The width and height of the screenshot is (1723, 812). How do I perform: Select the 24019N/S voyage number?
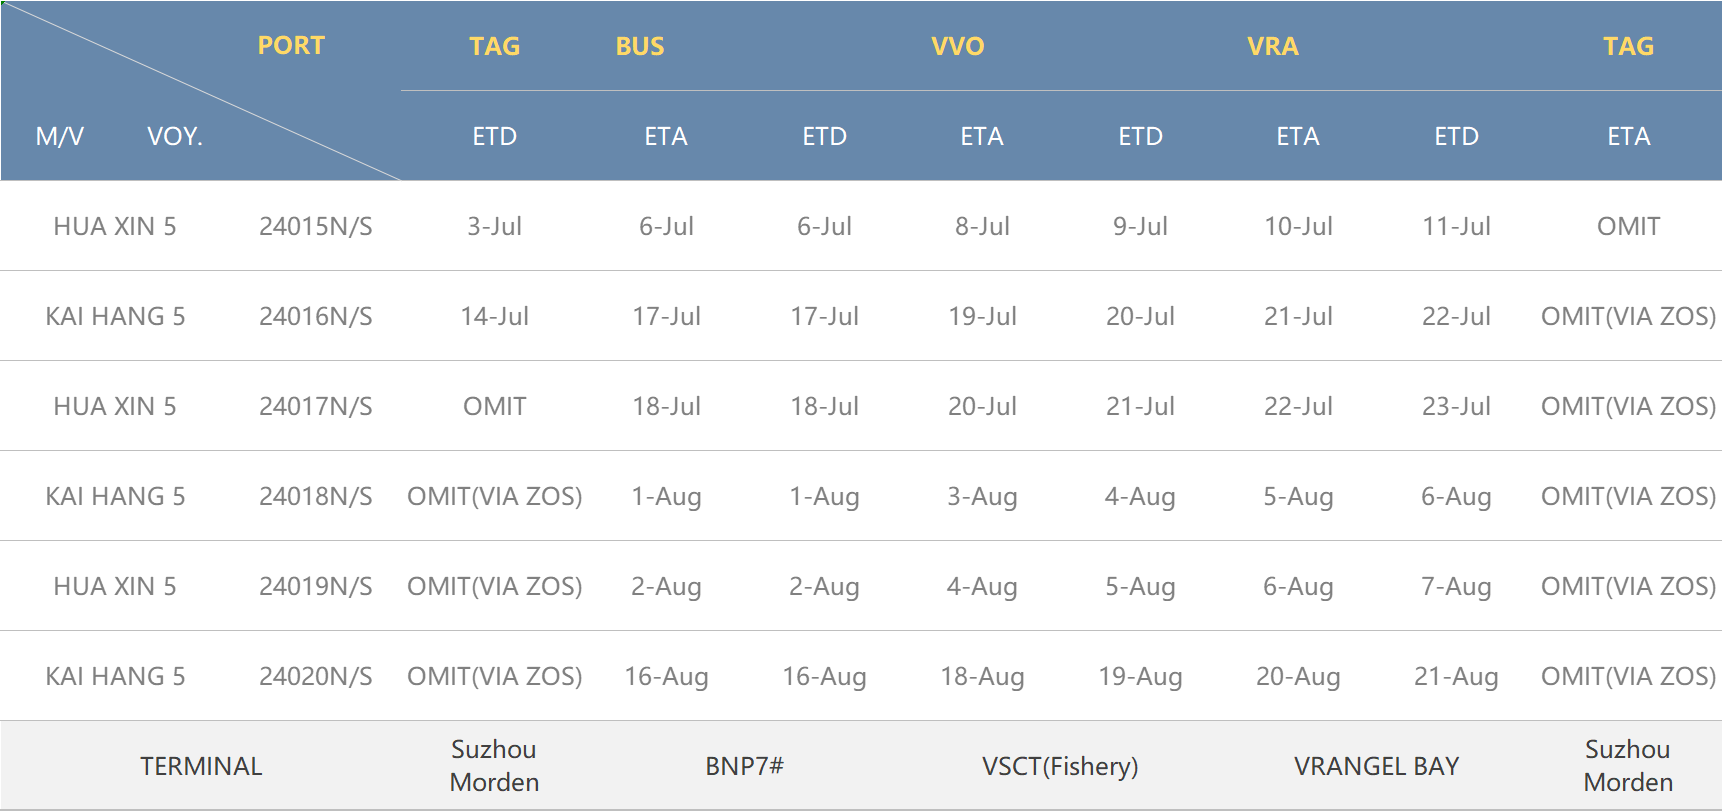coord(316,586)
